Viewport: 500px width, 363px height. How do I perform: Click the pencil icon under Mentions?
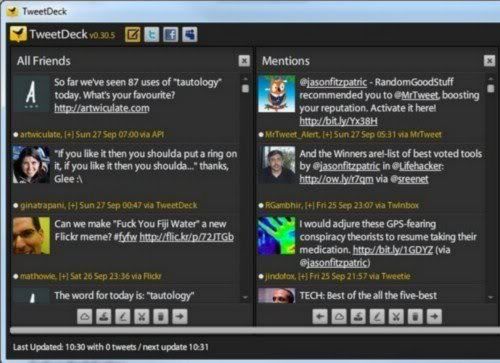tap(377, 316)
